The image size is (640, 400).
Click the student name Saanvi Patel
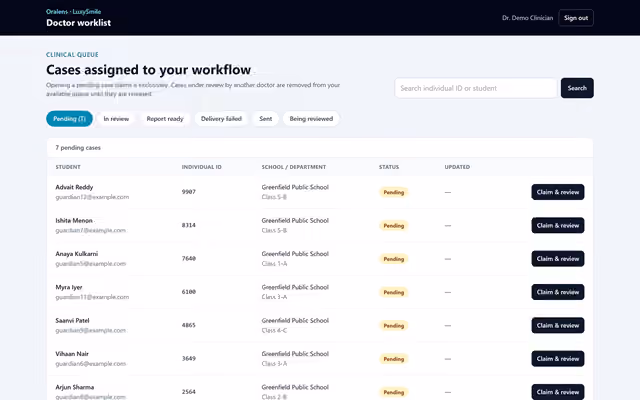(x=72, y=320)
